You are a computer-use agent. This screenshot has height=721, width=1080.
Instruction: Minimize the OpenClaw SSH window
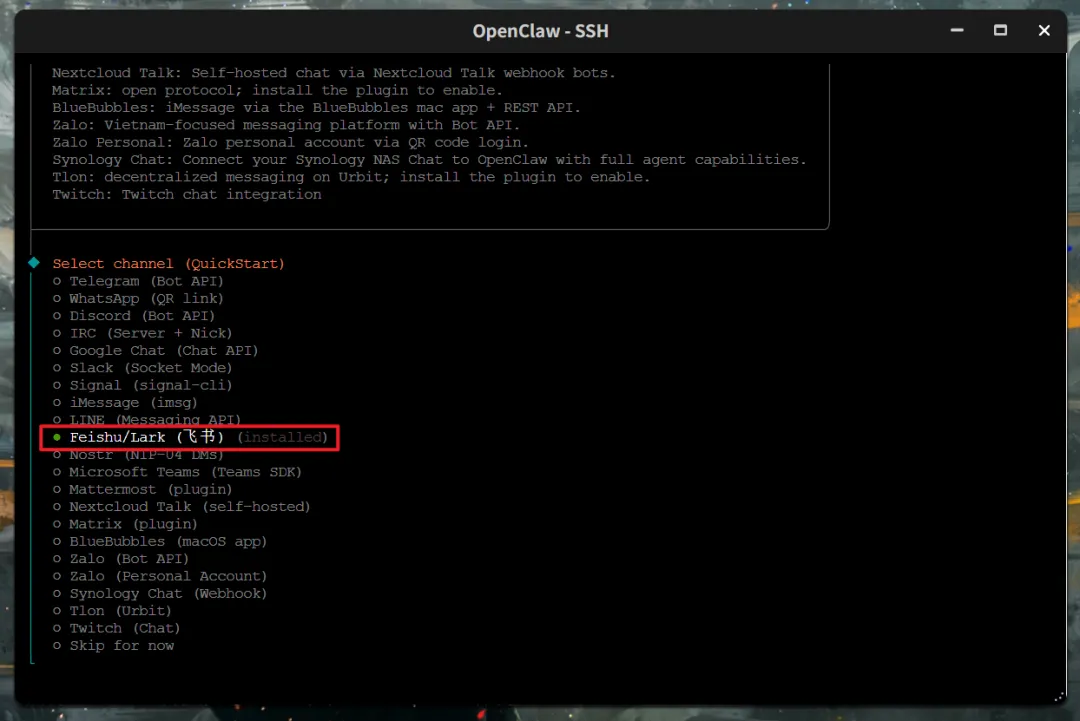[957, 30]
